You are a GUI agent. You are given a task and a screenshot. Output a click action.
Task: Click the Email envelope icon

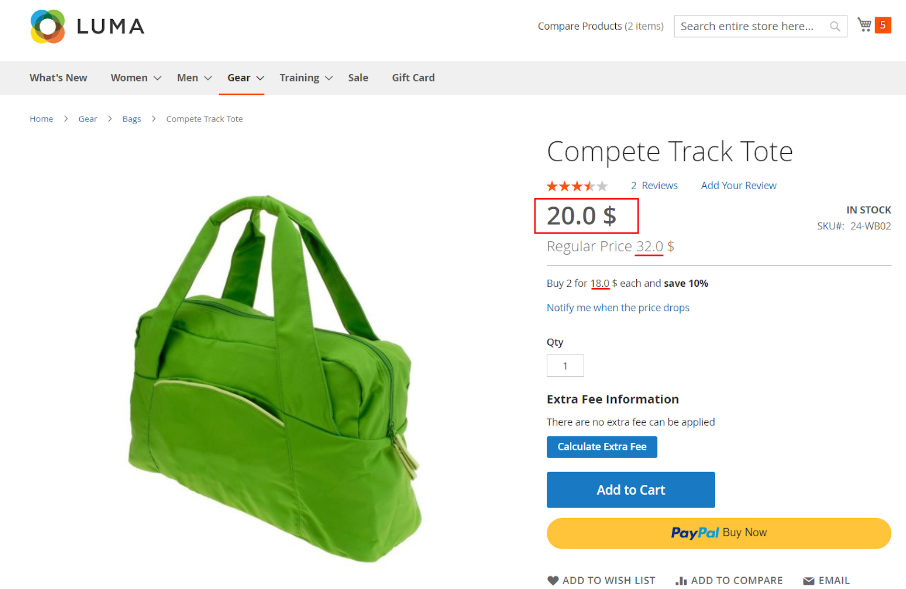point(809,580)
